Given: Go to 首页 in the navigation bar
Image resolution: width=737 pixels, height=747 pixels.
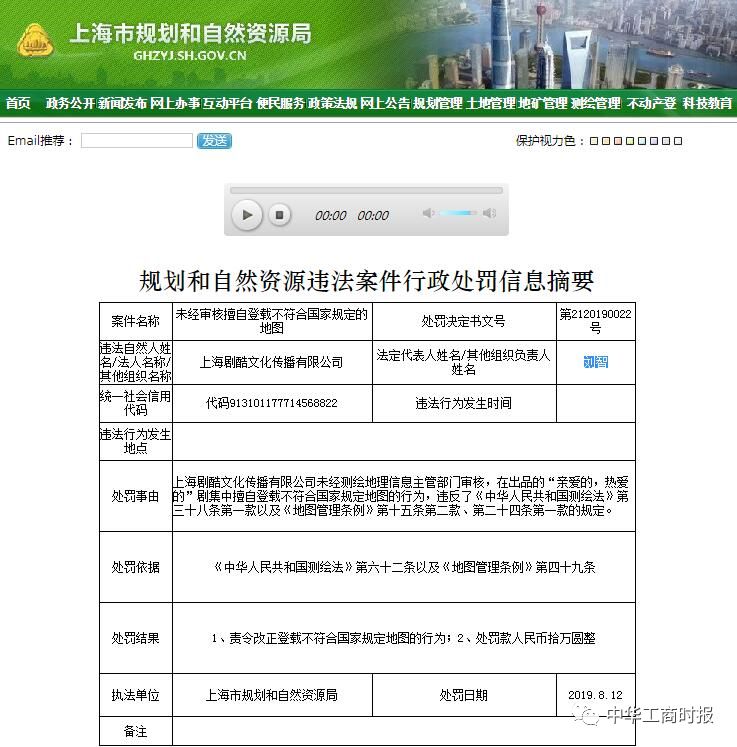Looking at the screenshot, I should [x=18, y=103].
